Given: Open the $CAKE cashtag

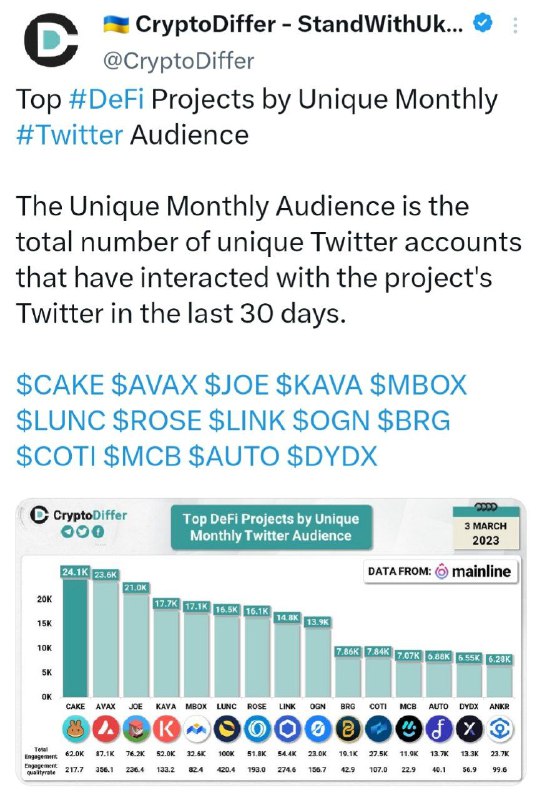Looking at the screenshot, I should click(x=60, y=385).
